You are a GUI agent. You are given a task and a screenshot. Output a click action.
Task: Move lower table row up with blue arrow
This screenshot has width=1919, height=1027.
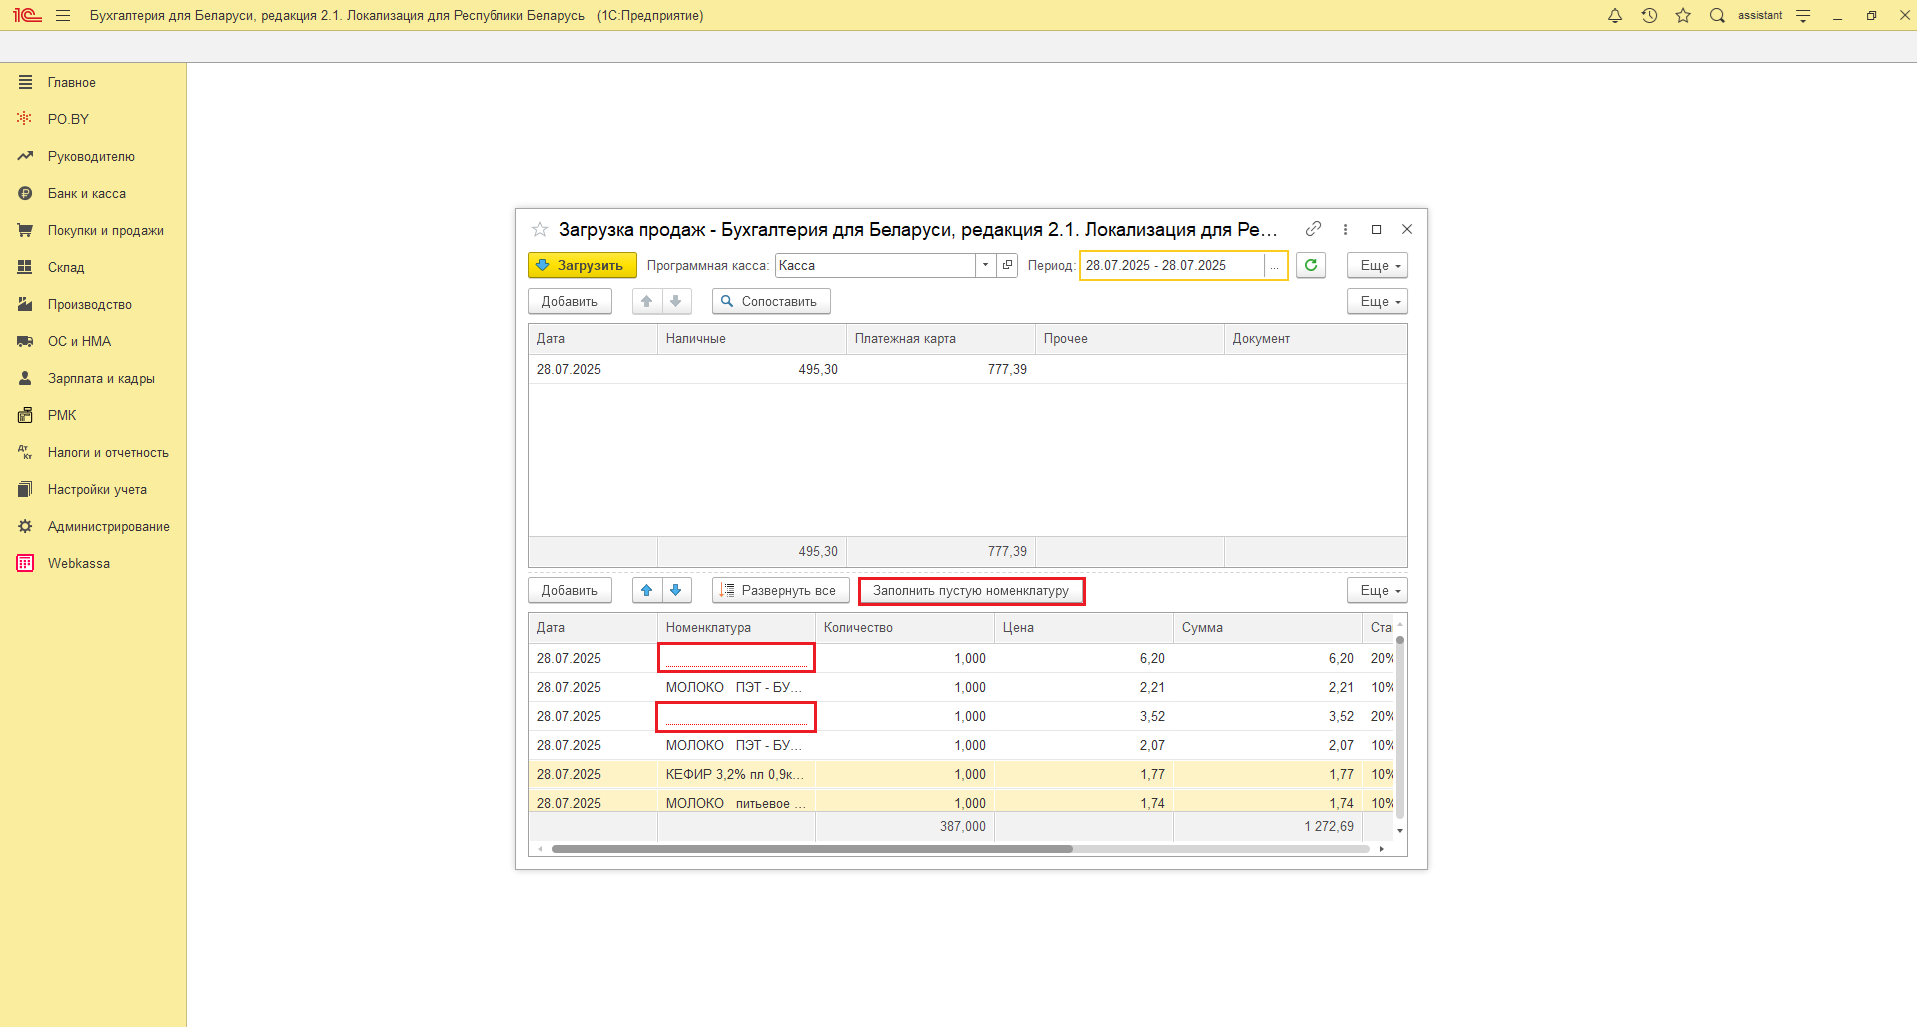(647, 590)
